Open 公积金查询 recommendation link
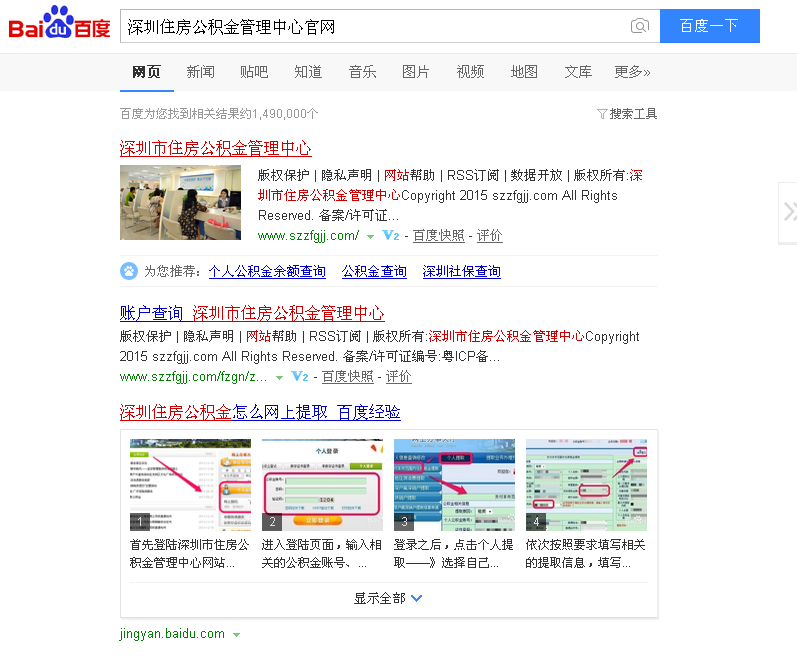797x661 pixels. click(374, 272)
